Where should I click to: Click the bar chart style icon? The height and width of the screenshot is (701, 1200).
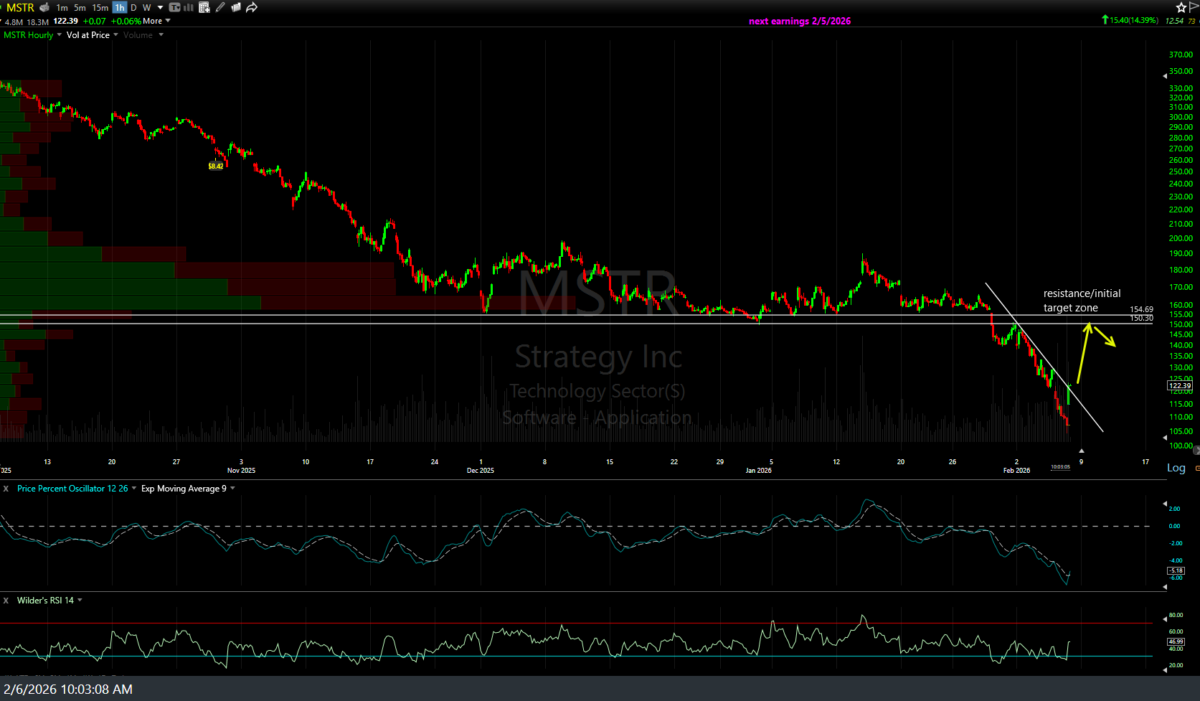click(188, 7)
